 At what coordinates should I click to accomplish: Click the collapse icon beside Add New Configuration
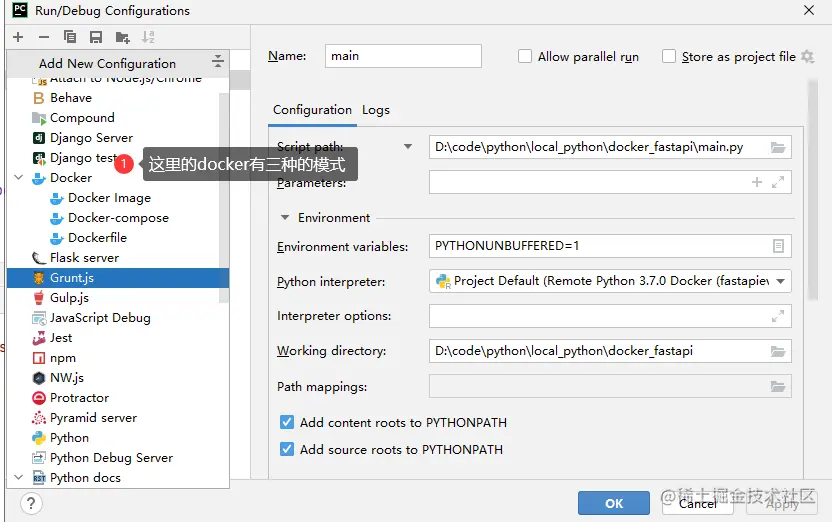218,61
